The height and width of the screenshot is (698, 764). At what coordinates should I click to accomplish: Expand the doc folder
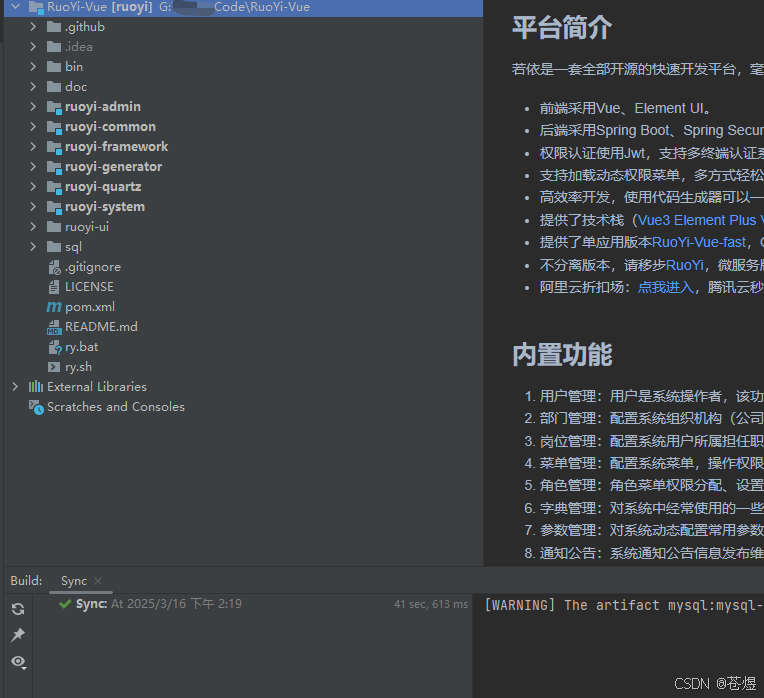(x=33, y=87)
